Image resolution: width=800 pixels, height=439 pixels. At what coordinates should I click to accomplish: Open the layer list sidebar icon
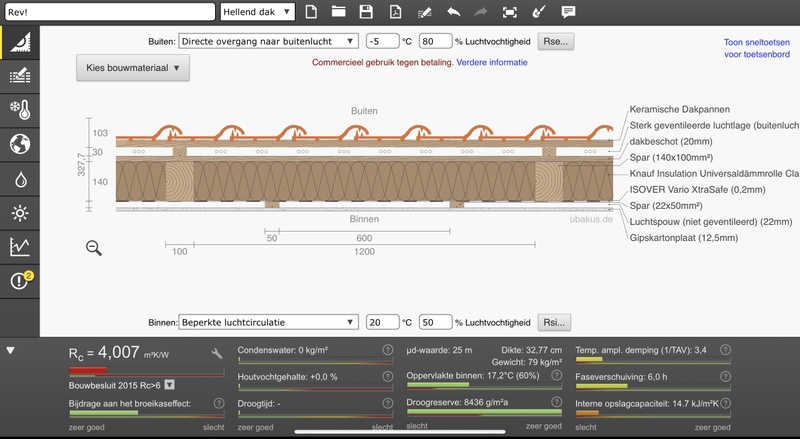[20, 76]
